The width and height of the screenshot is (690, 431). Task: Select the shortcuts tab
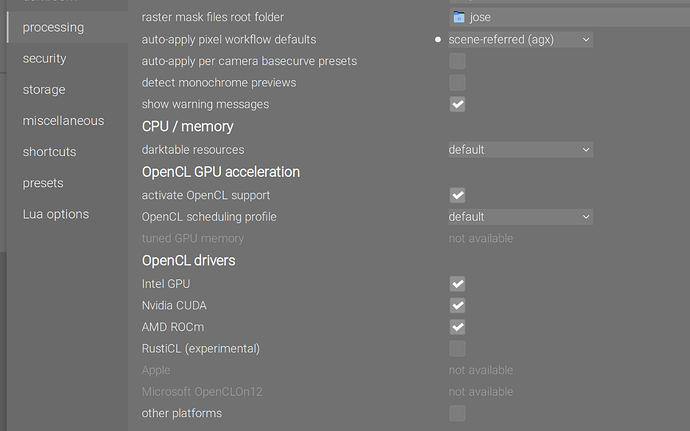(50, 152)
